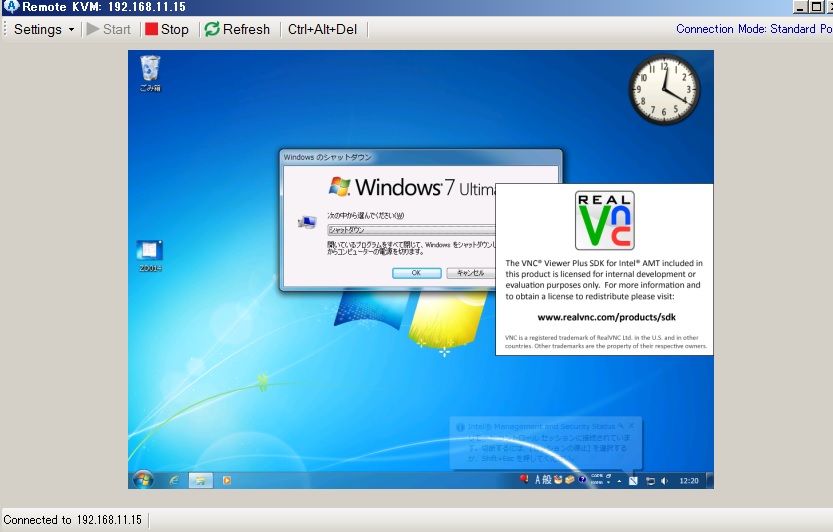Click the CAPS KANA indicator in language bar
833x532 pixels.
point(597,479)
